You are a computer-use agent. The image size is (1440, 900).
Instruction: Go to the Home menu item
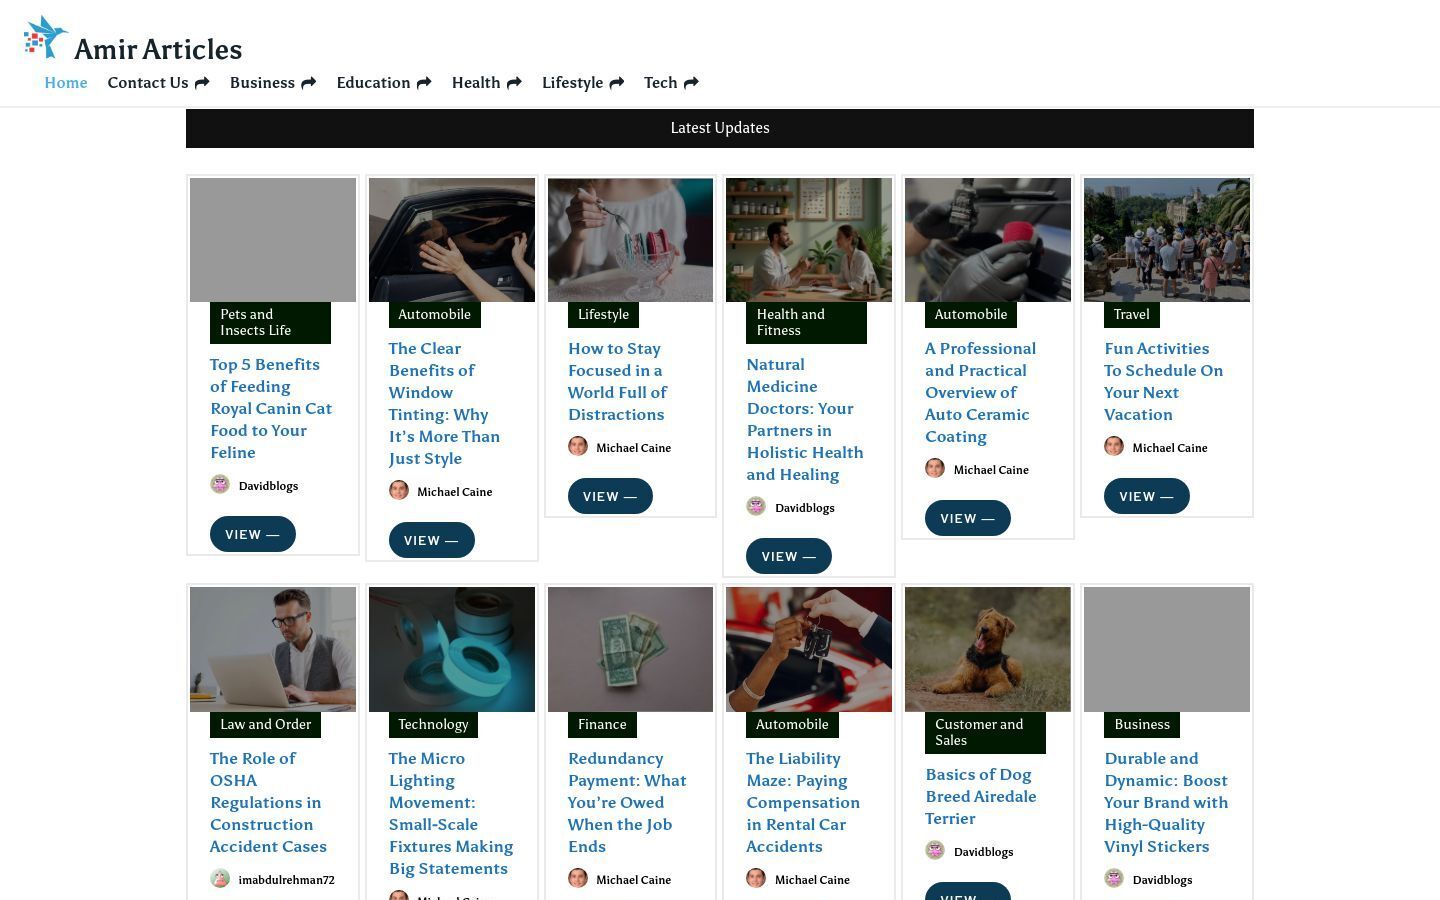(66, 83)
